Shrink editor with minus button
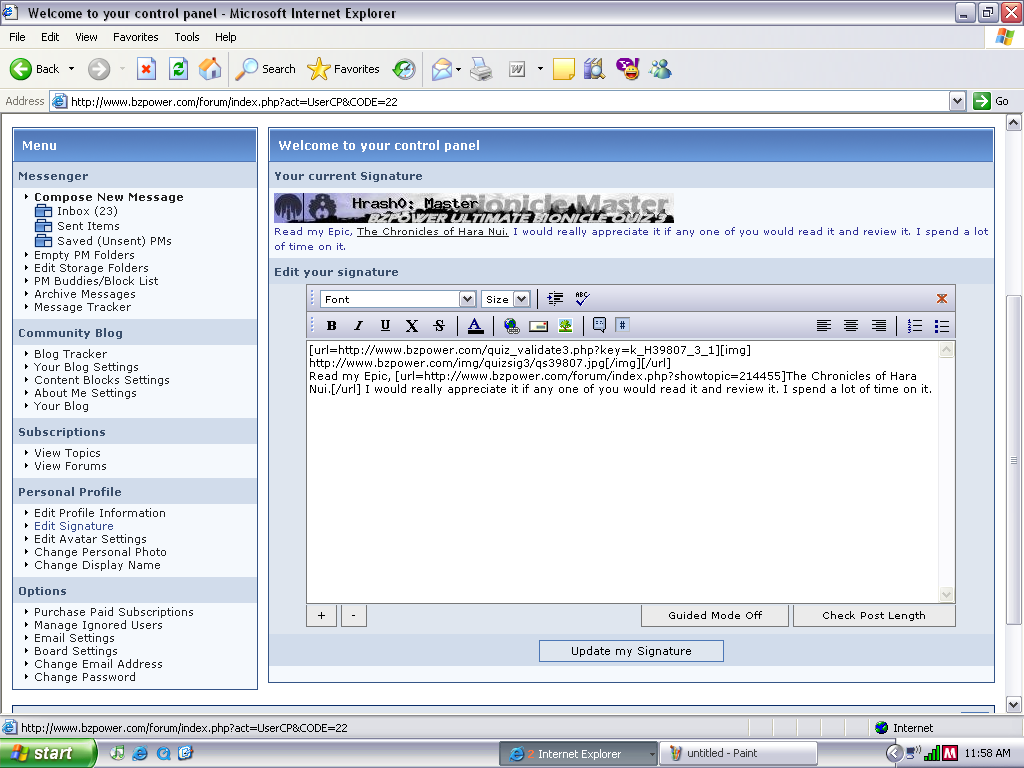1024x768 pixels. (353, 615)
